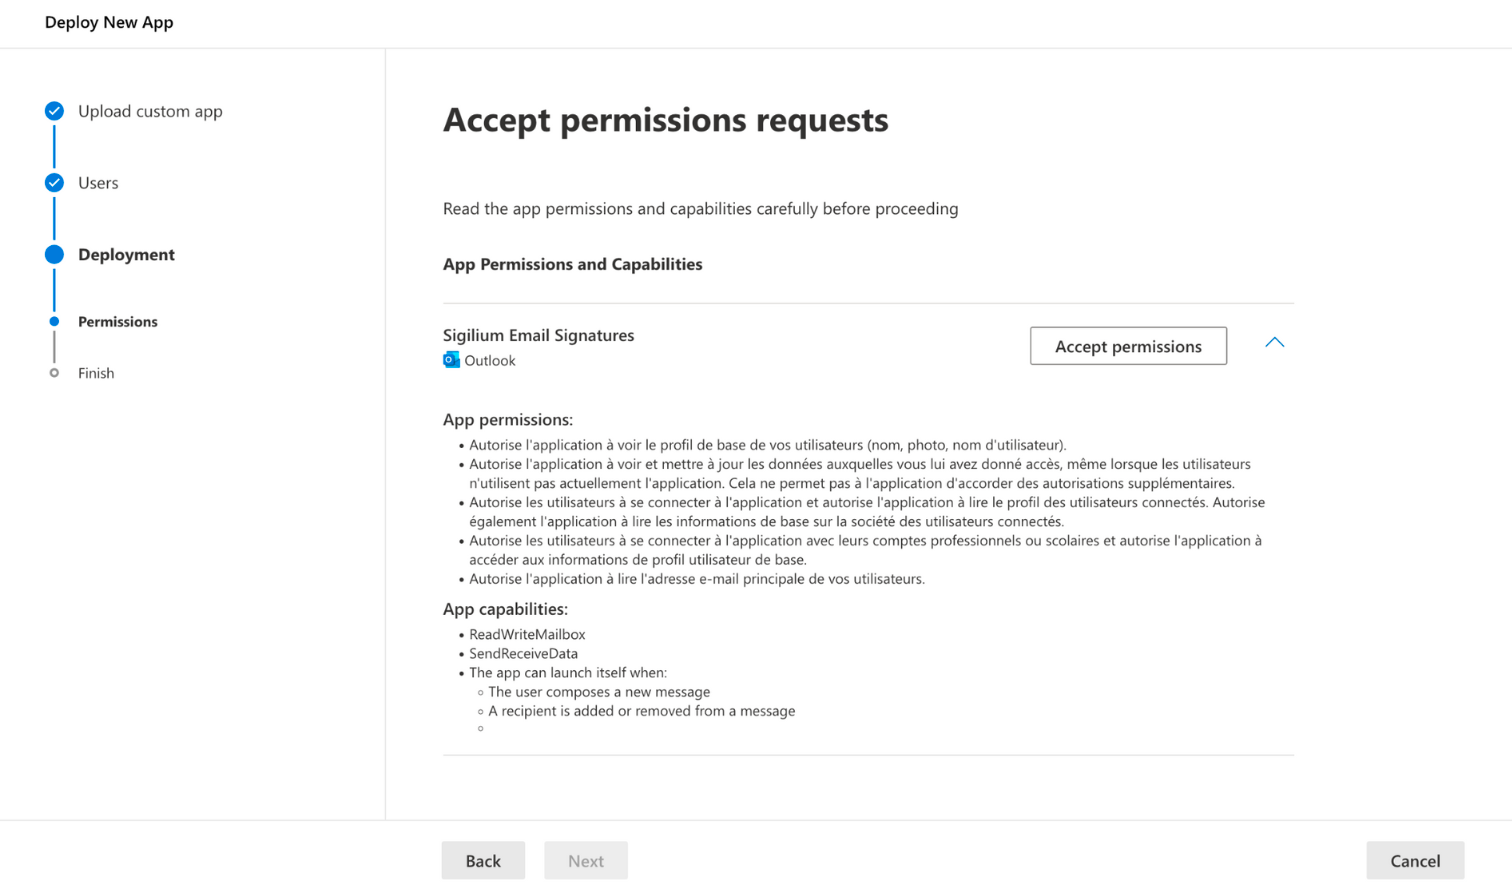Viewport: 1512px width, 895px height.
Task: Click the Upload custom app checkmark icon
Action: pos(54,111)
